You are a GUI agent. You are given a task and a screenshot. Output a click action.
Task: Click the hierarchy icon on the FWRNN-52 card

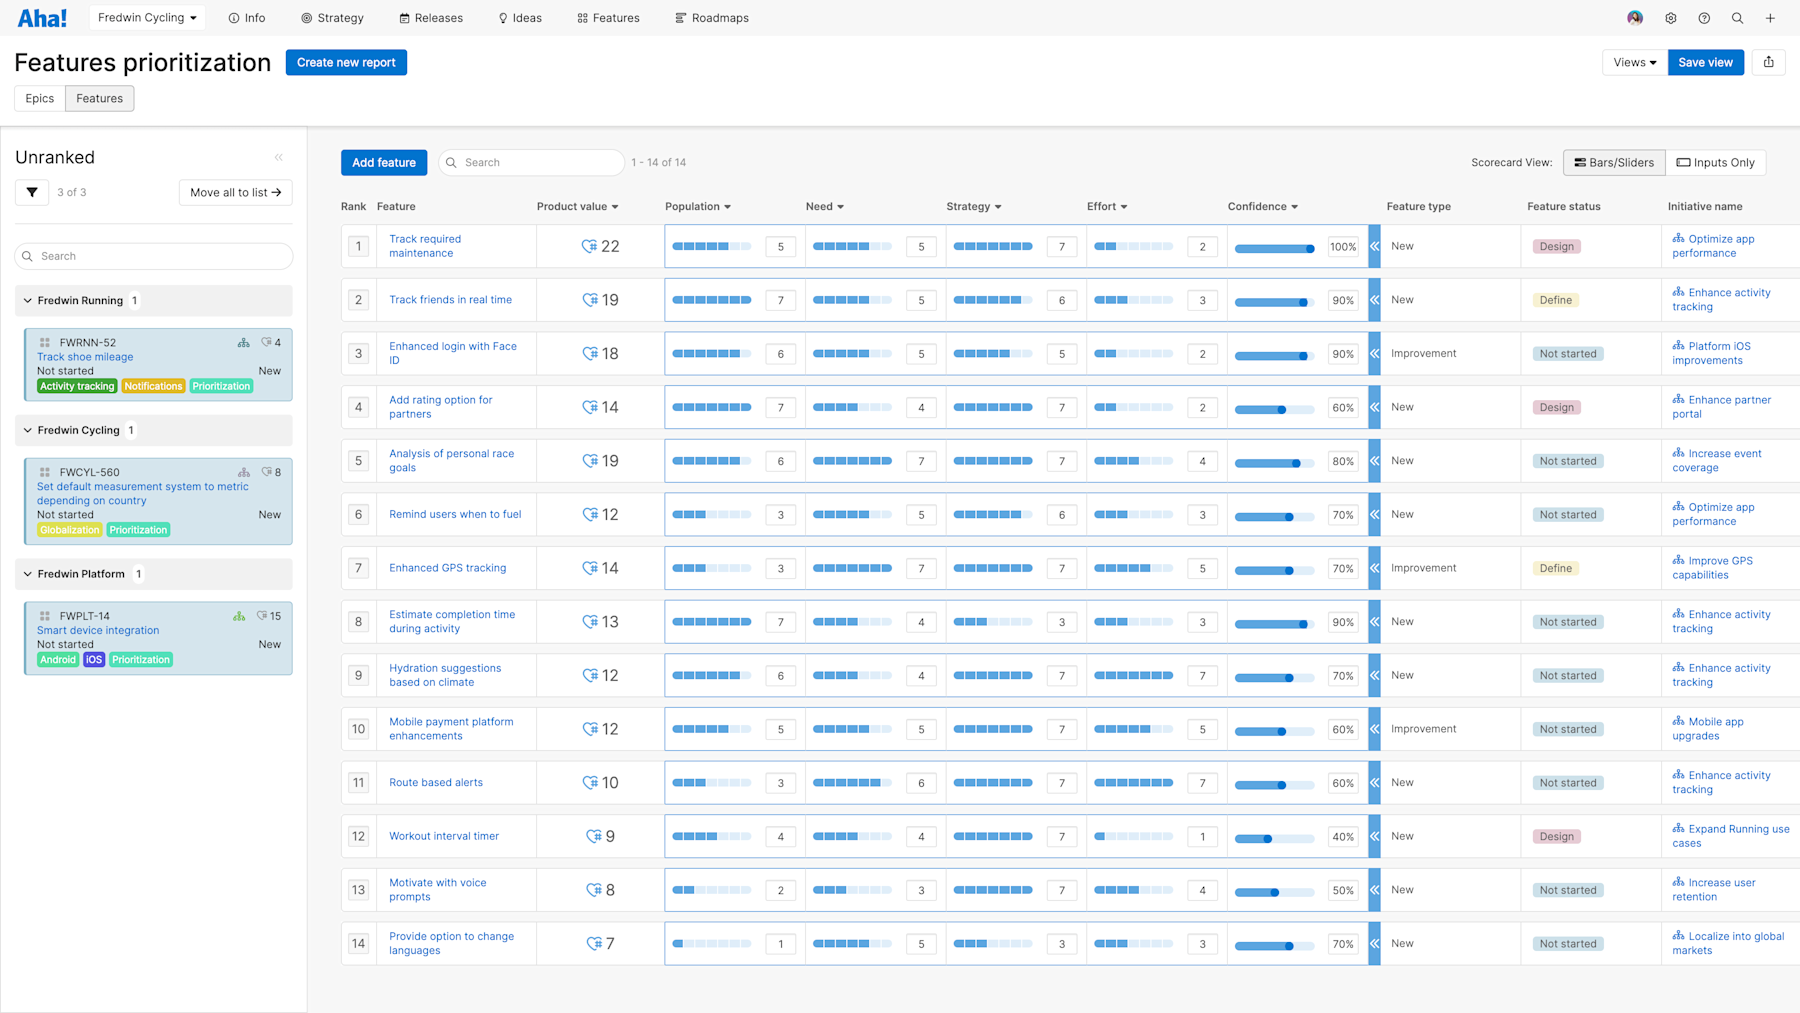coord(243,341)
